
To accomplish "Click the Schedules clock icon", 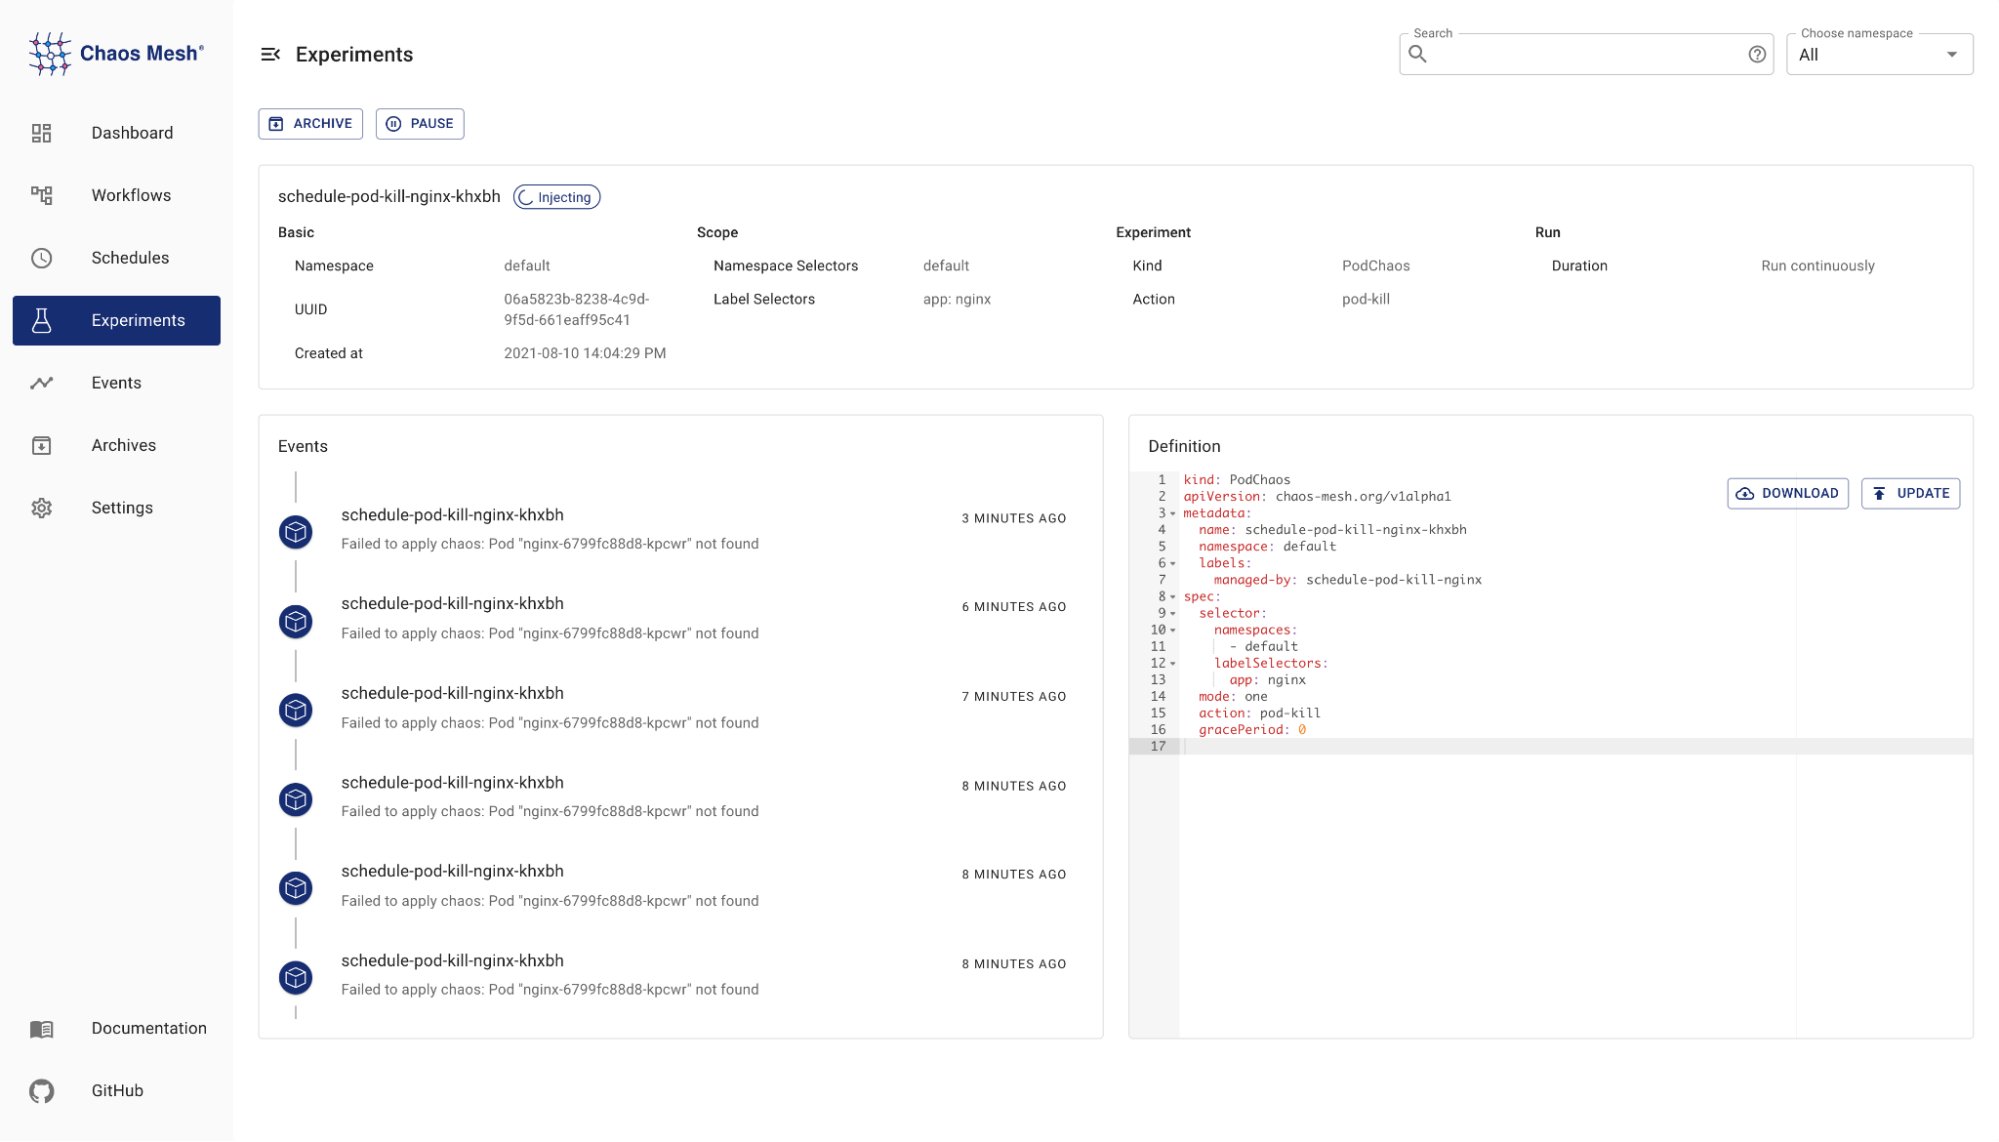I will point(41,257).
